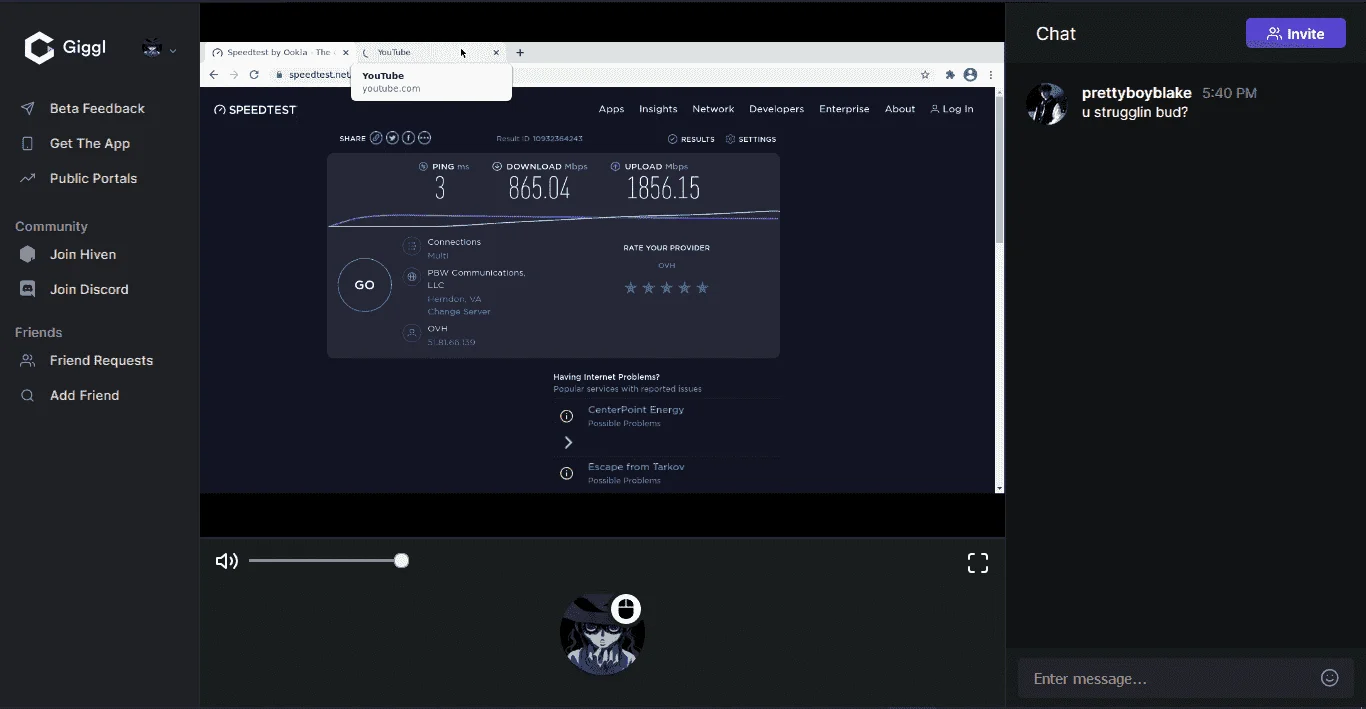Click Join Discord community link
Viewport: 1366px width, 709px height.
tap(89, 289)
